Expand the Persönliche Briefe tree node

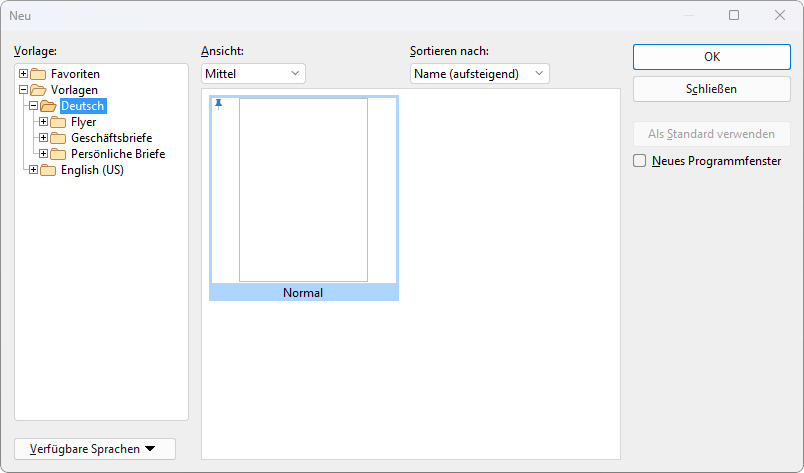click(x=44, y=153)
